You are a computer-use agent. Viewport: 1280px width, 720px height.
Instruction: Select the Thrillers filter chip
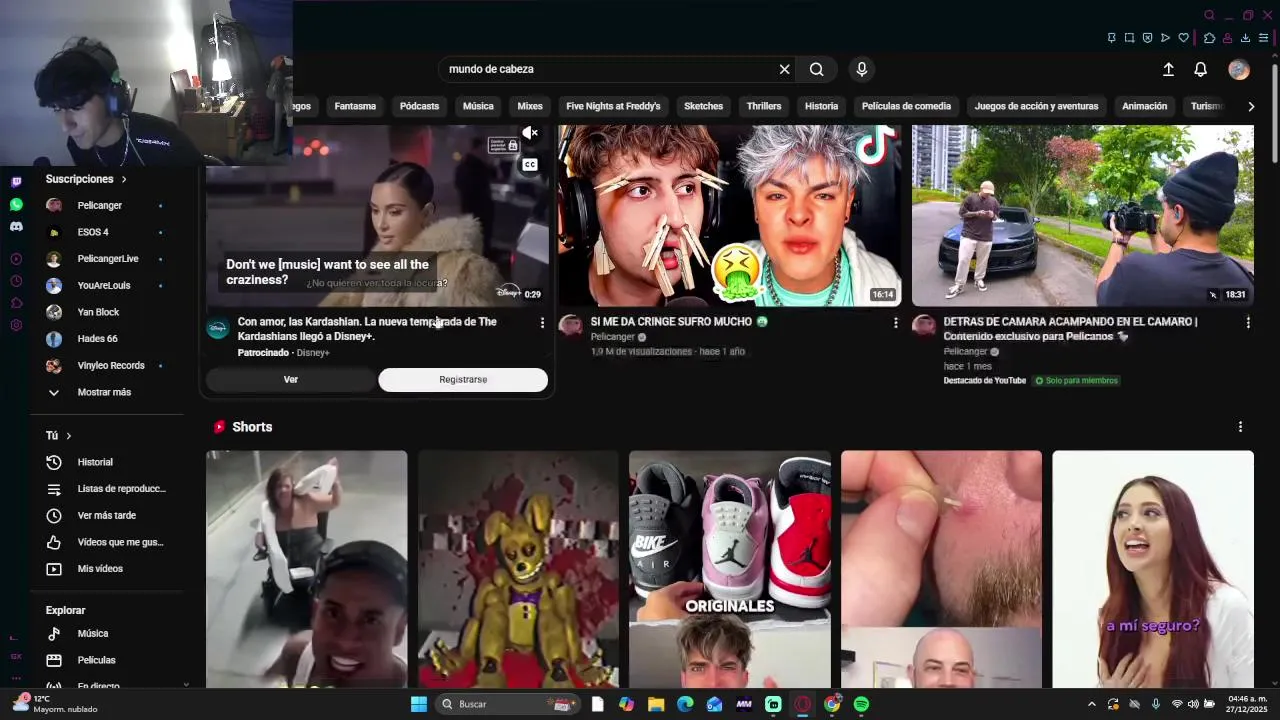(x=764, y=106)
